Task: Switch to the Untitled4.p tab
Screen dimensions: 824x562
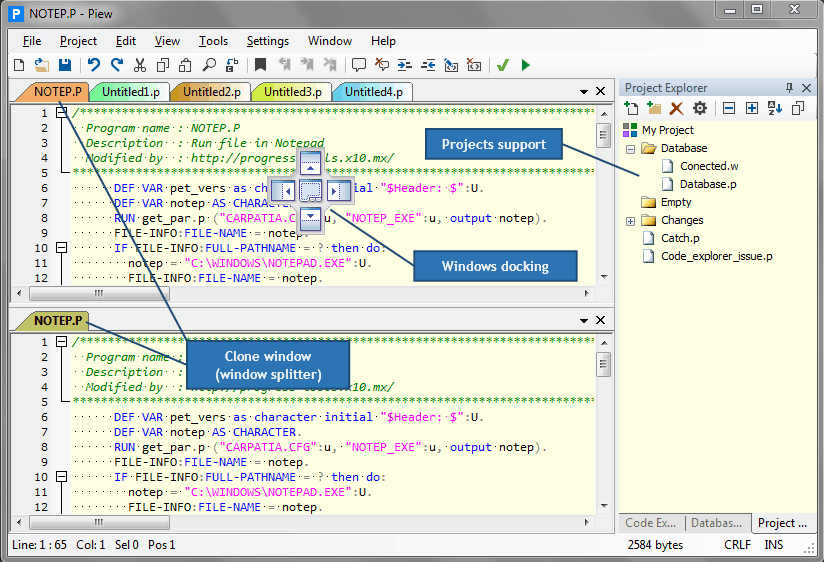Action: point(373,92)
